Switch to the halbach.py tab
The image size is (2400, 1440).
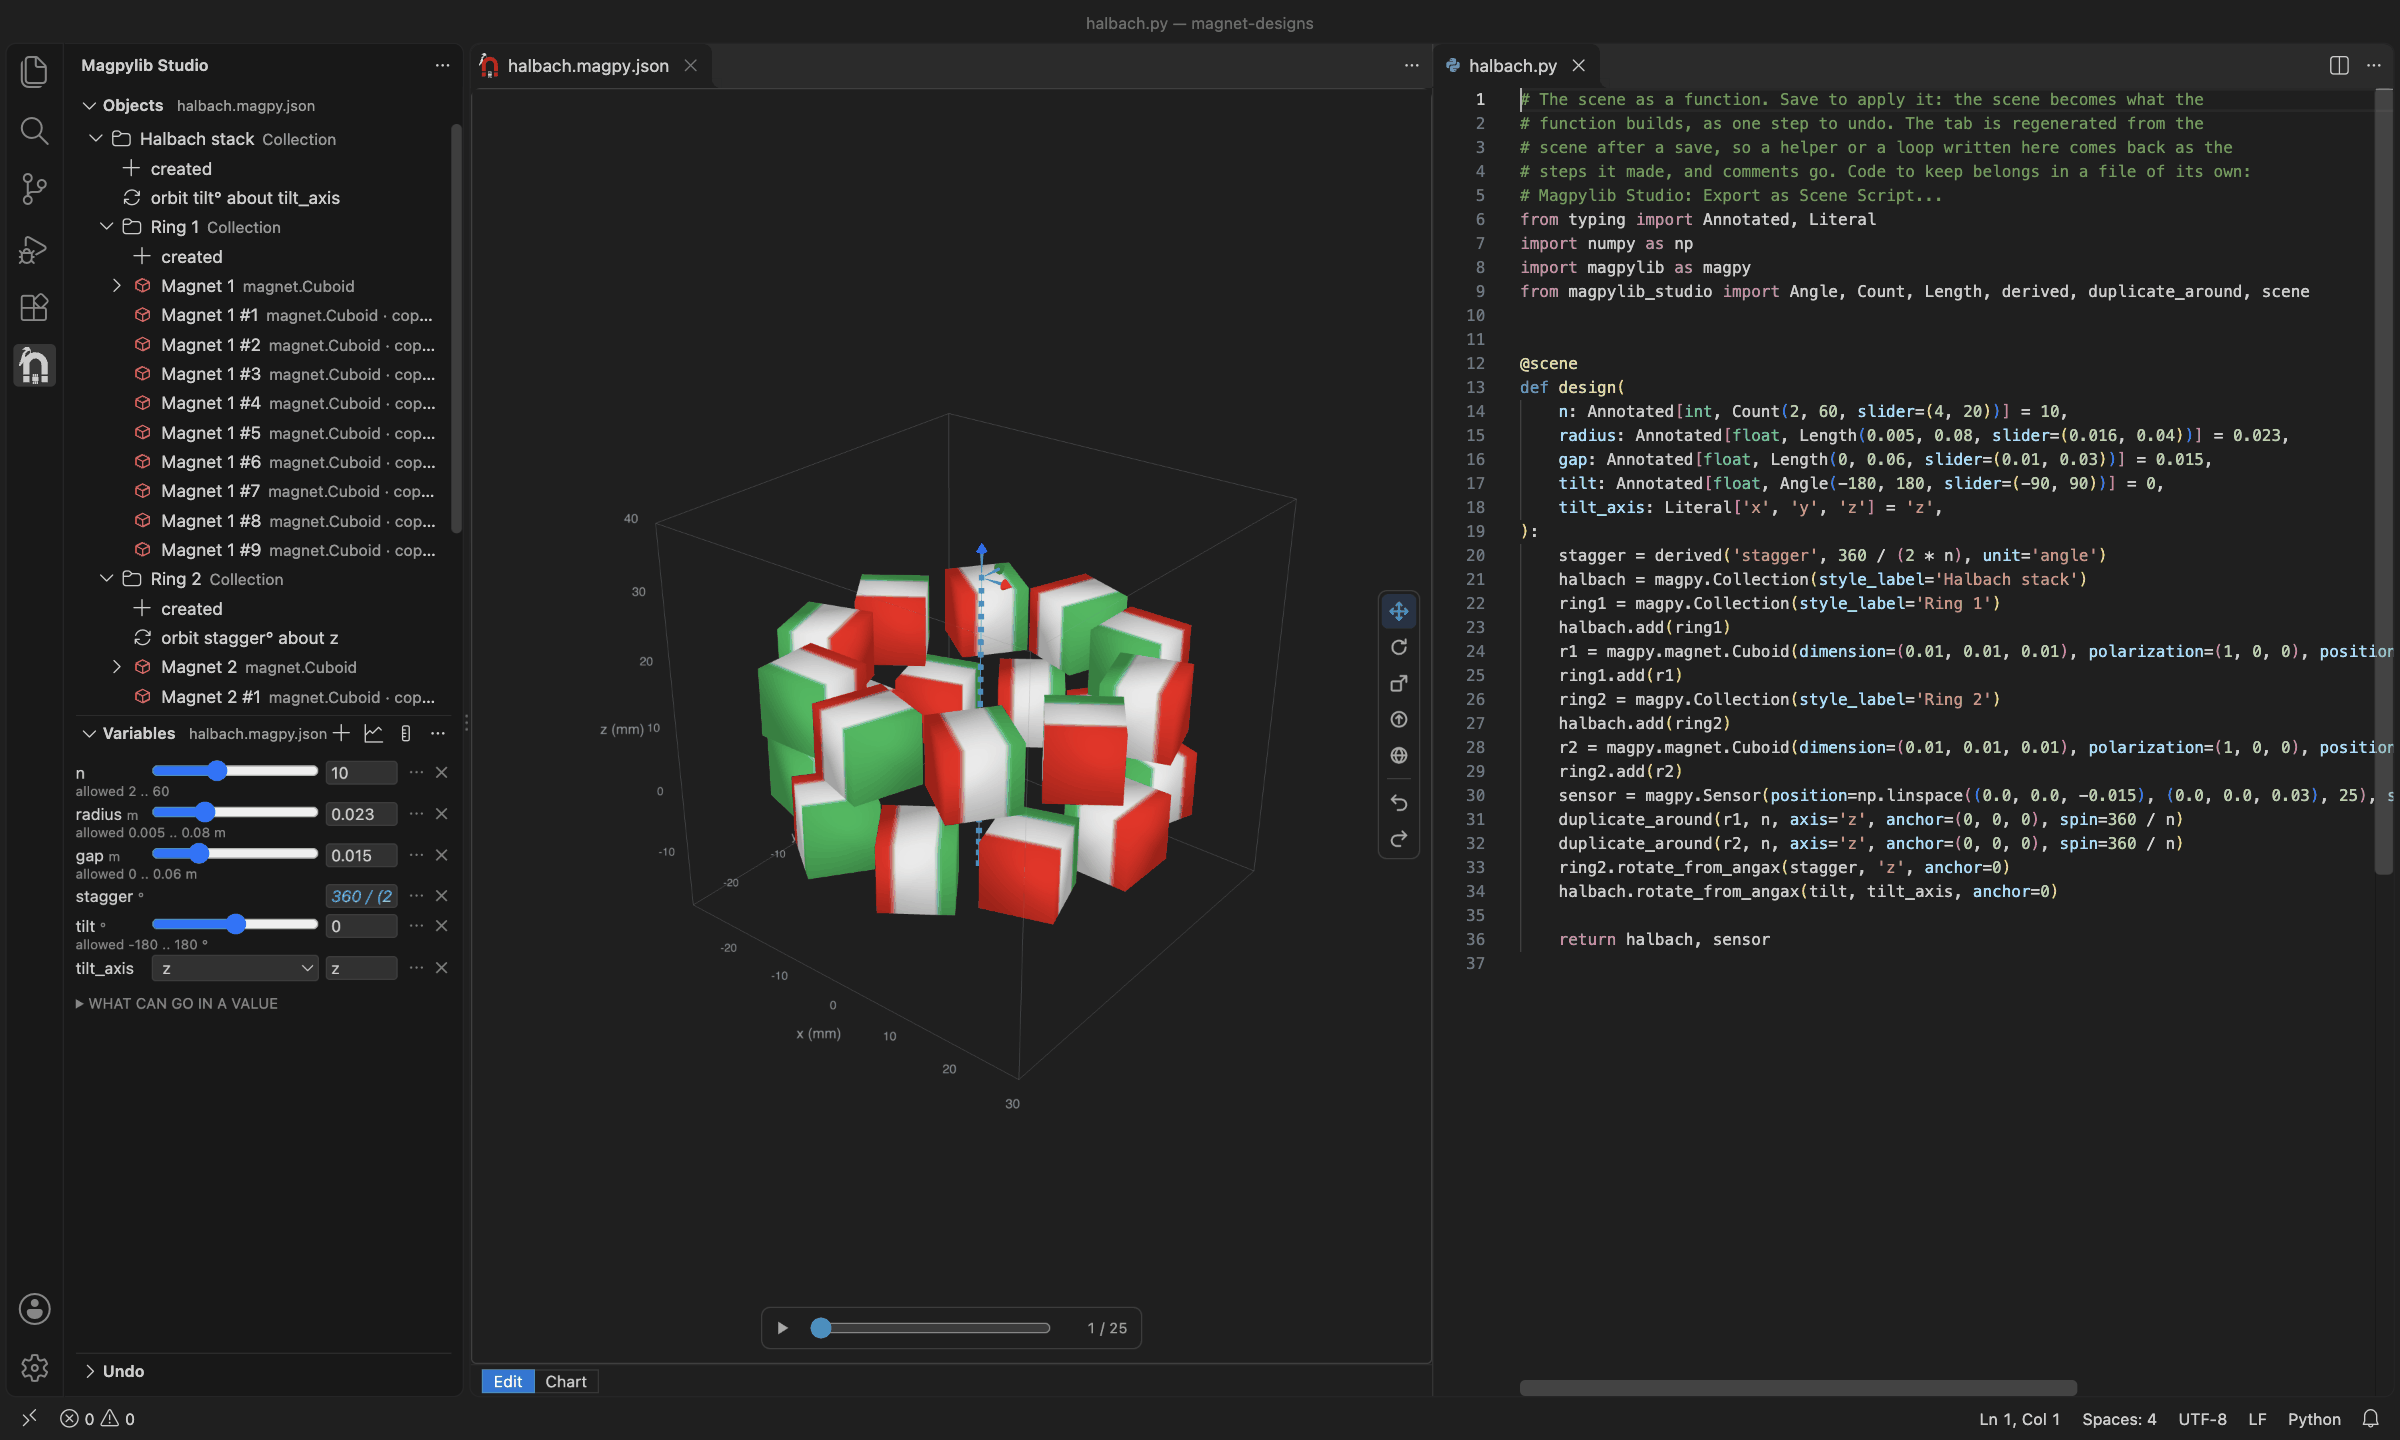tap(1515, 65)
